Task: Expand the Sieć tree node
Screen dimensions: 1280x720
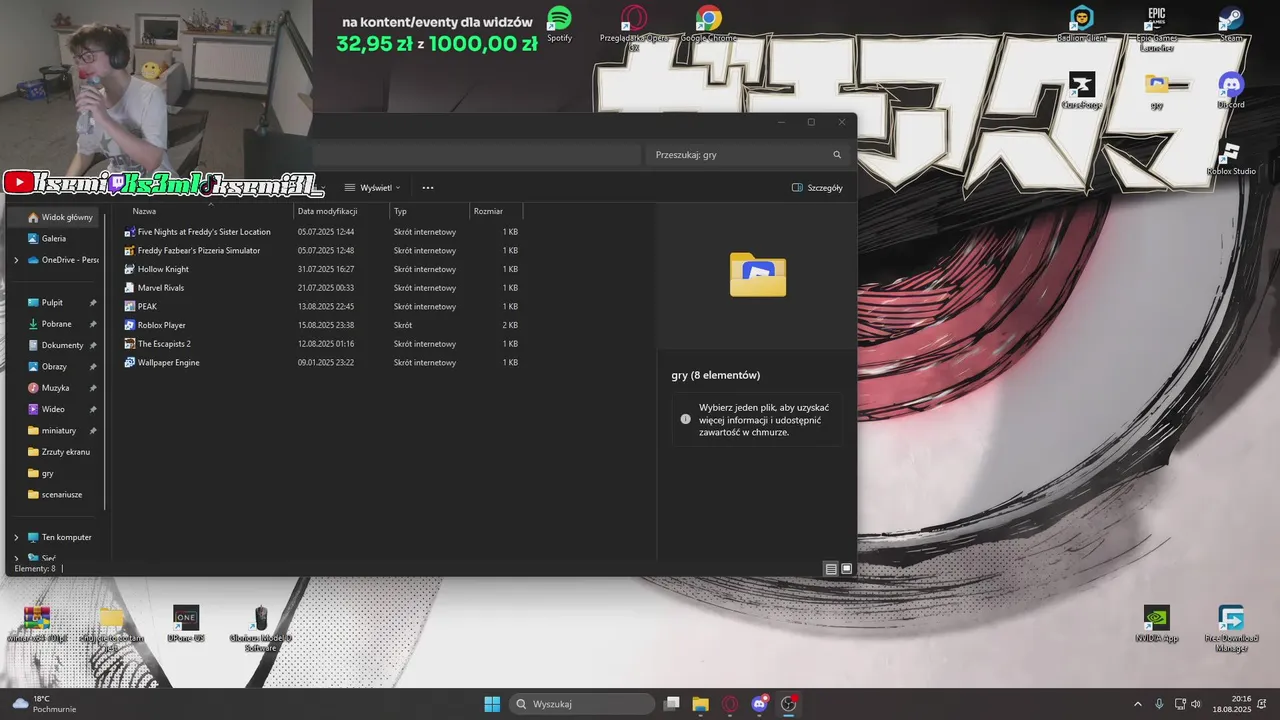Action: [16, 558]
